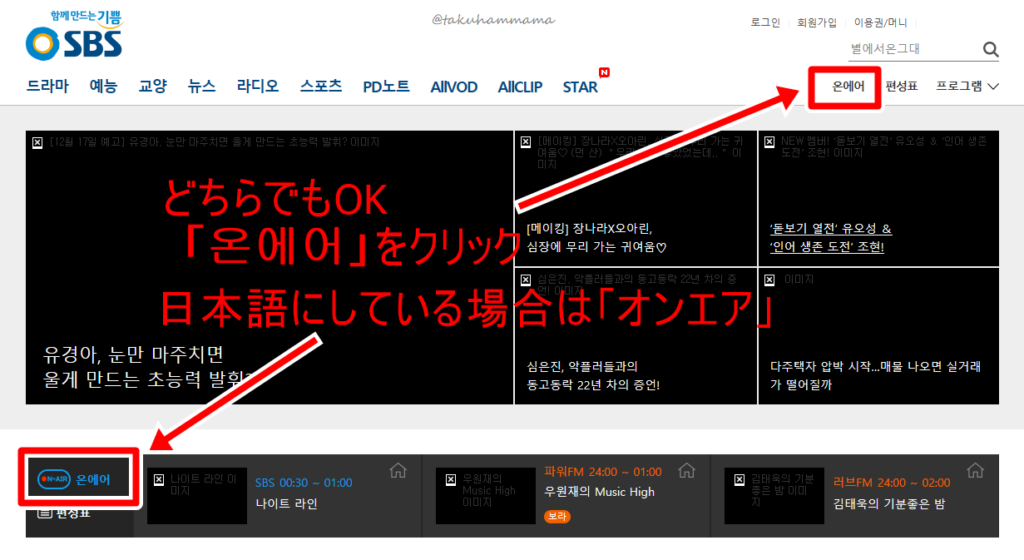1024x560 pixels.
Task: Open the top-navigation 편성표 schedule link
Action: 901,86
